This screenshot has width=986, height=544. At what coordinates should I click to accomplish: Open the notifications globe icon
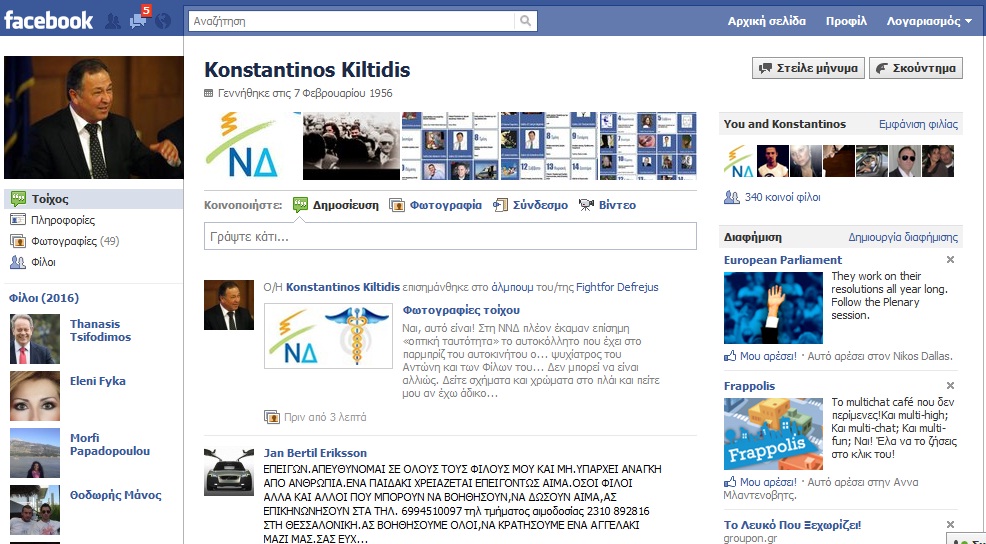pyautogui.click(x=162, y=21)
